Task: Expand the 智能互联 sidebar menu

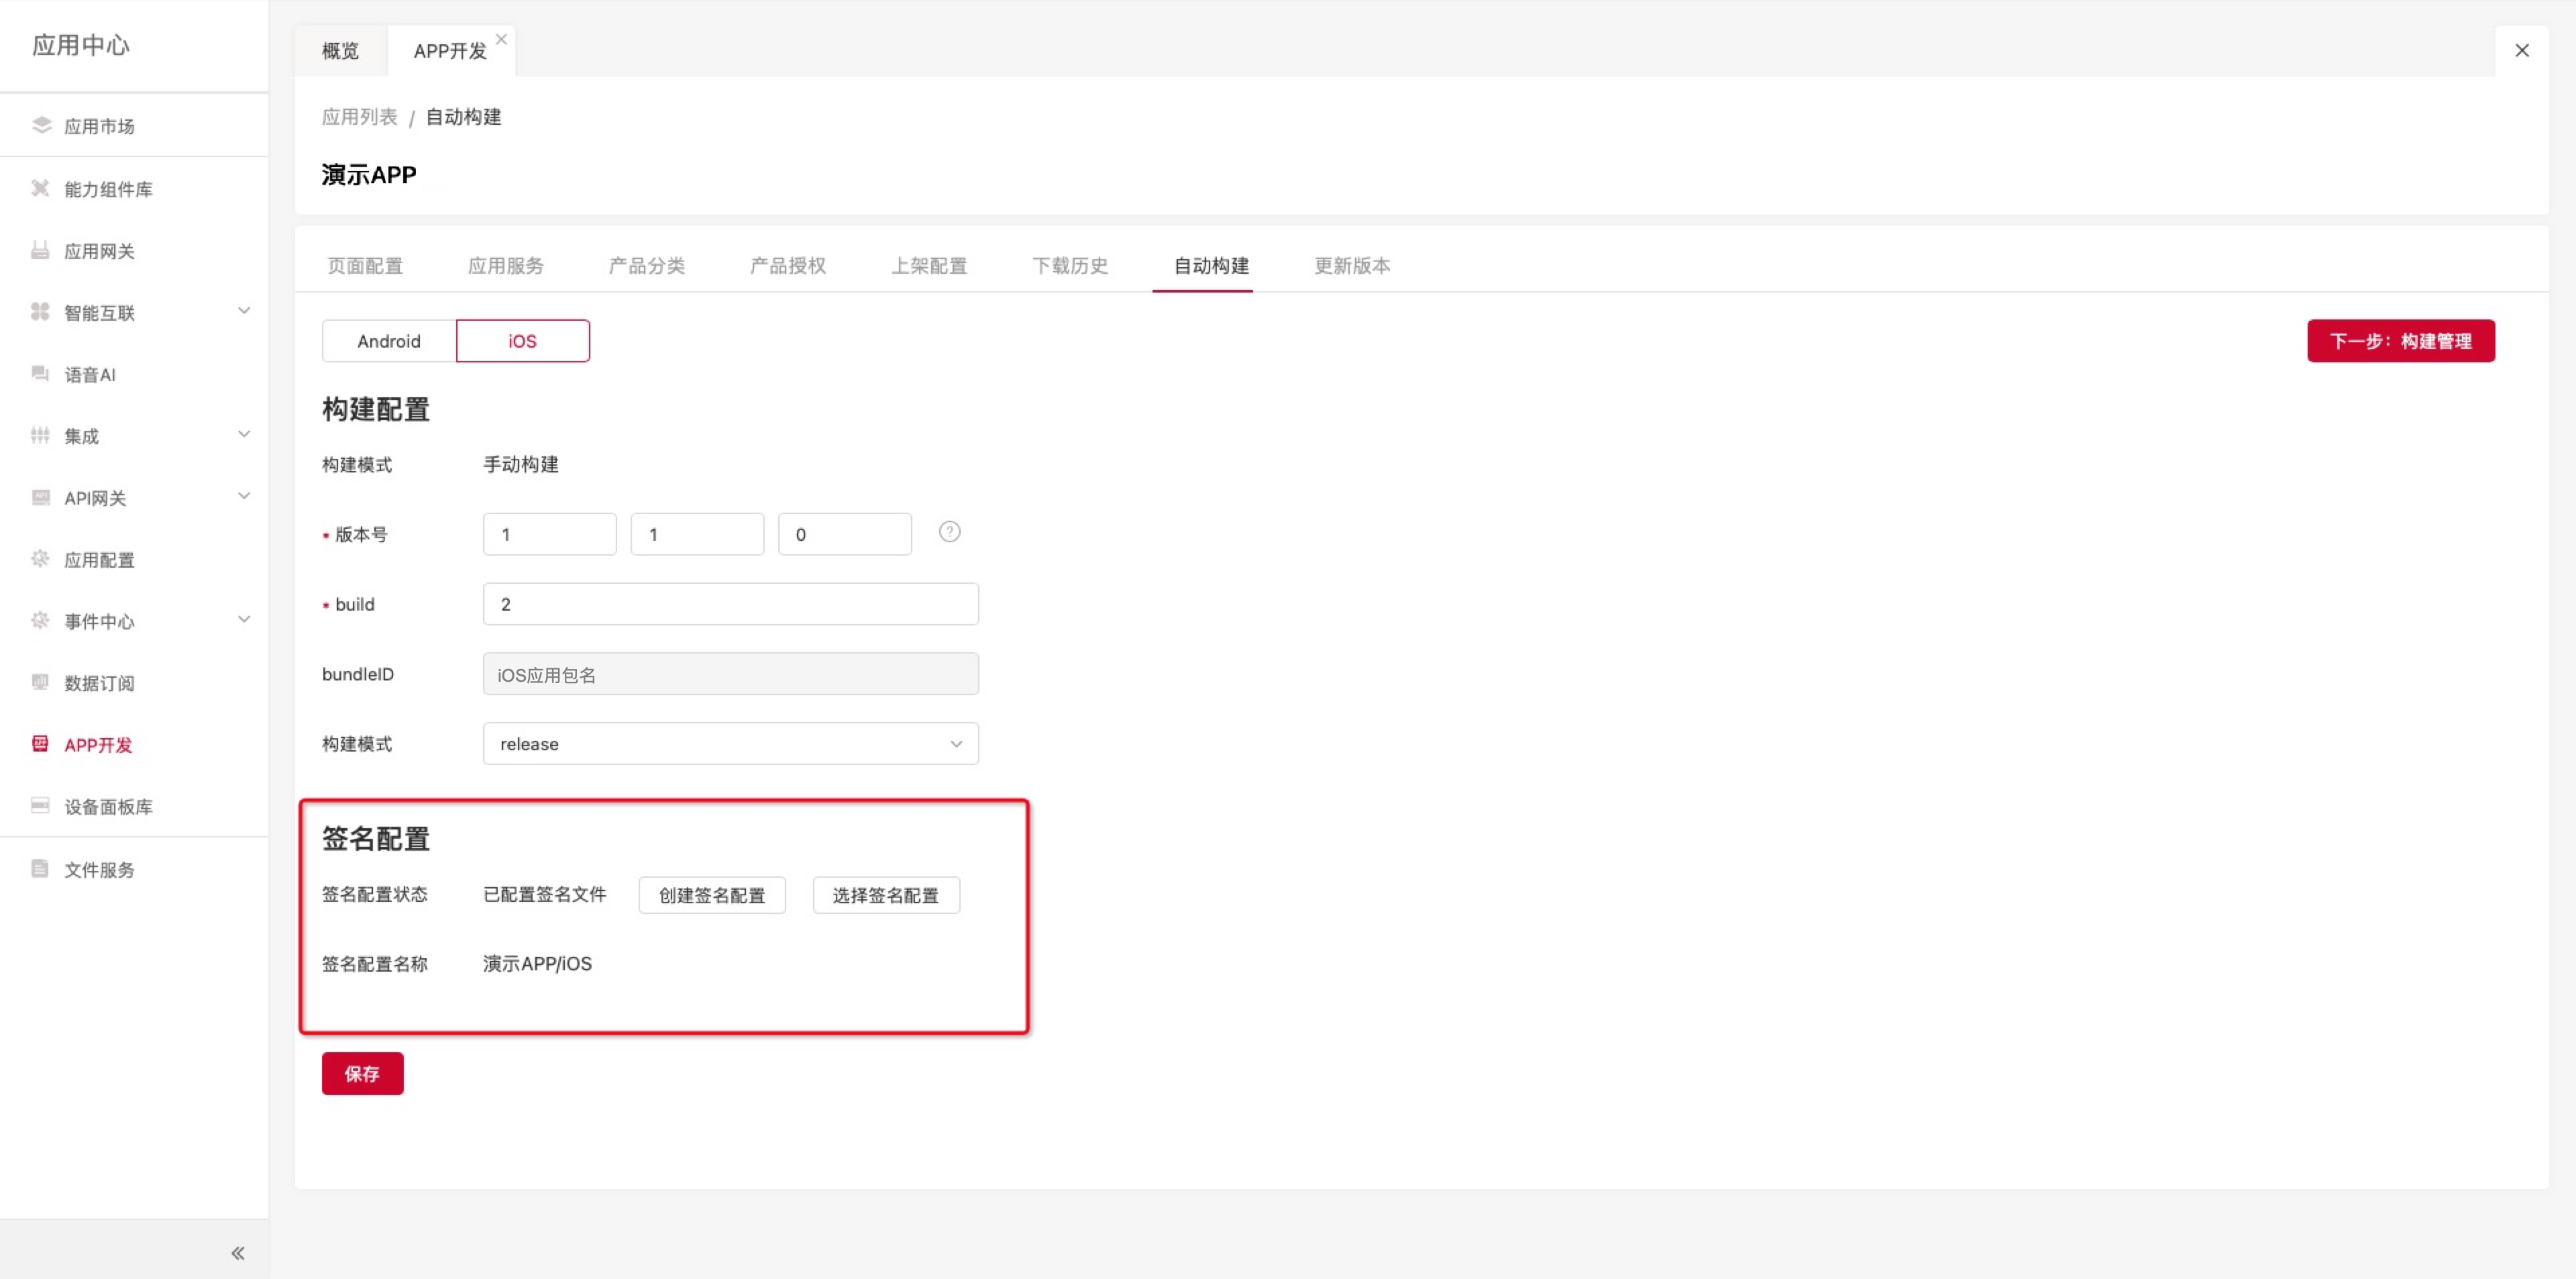Action: click(x=244, y=311)
